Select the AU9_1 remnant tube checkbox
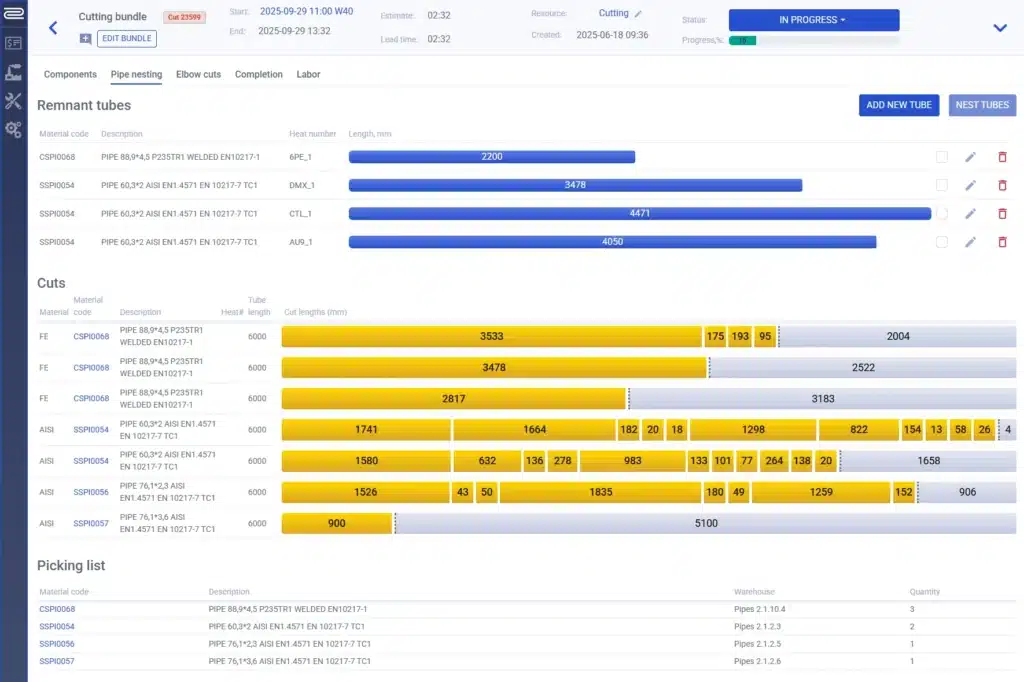The height and width of the screenshot is (682, 1024). click(x=941, y=242)
